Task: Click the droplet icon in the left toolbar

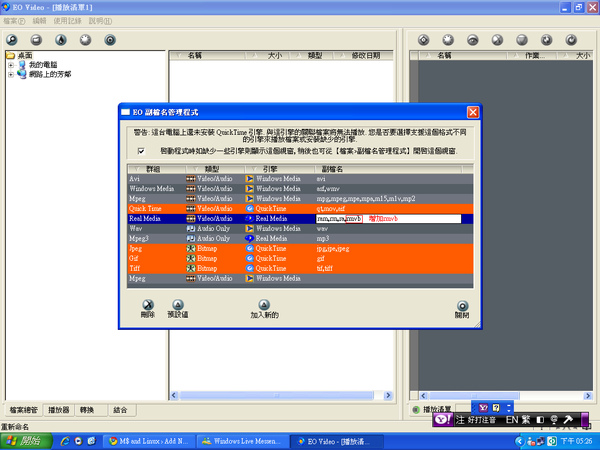Action: (x=61, y=40)
